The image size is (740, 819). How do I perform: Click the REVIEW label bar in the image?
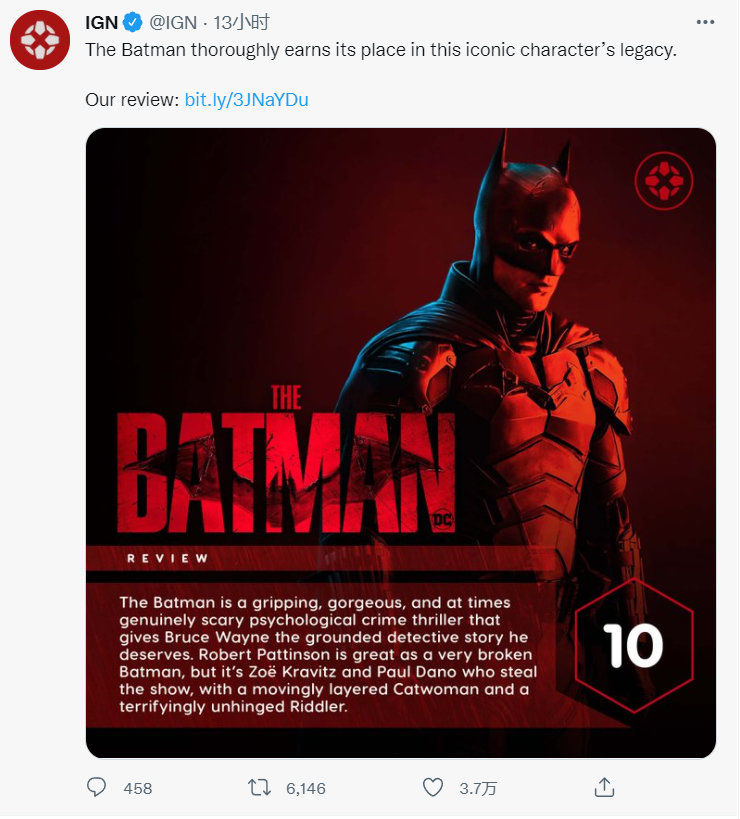pos(323,558)
